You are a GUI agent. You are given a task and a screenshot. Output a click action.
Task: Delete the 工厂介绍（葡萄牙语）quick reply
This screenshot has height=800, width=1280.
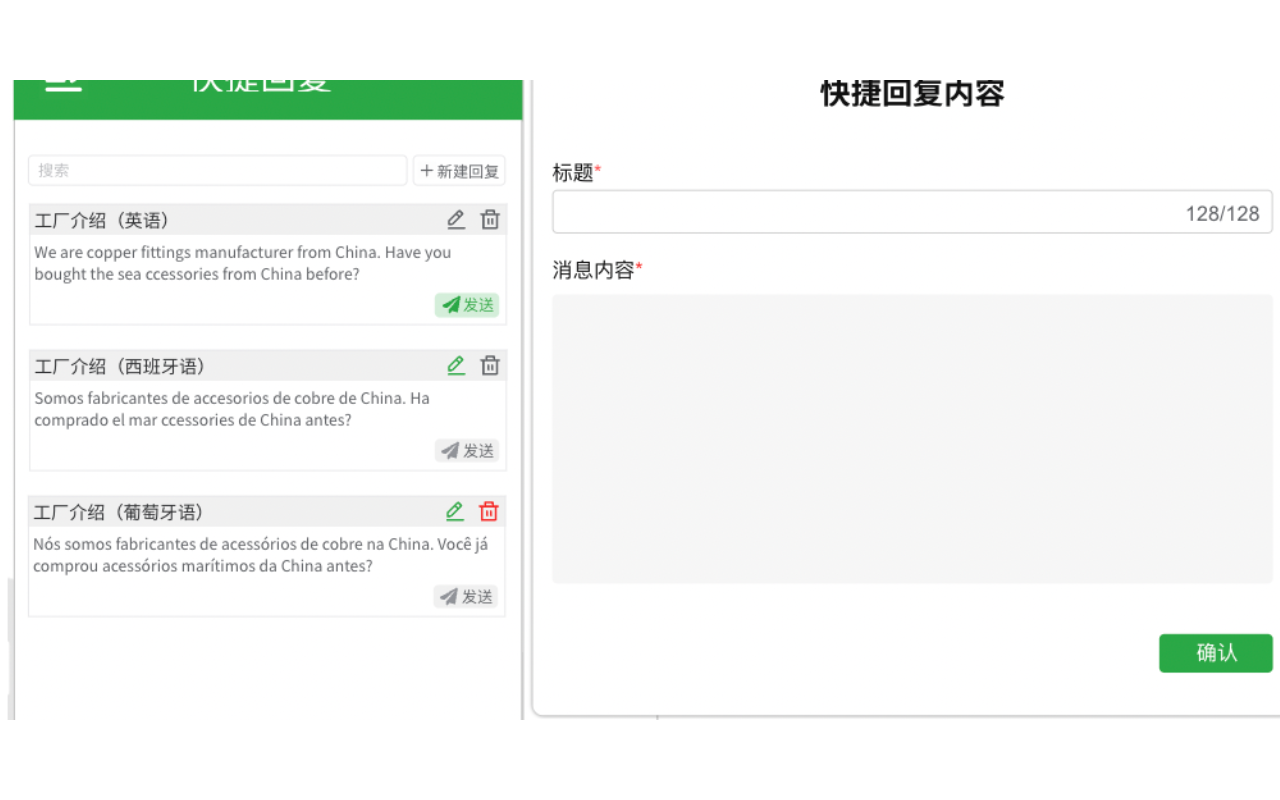pyautogui.click(x=489, y=512)
